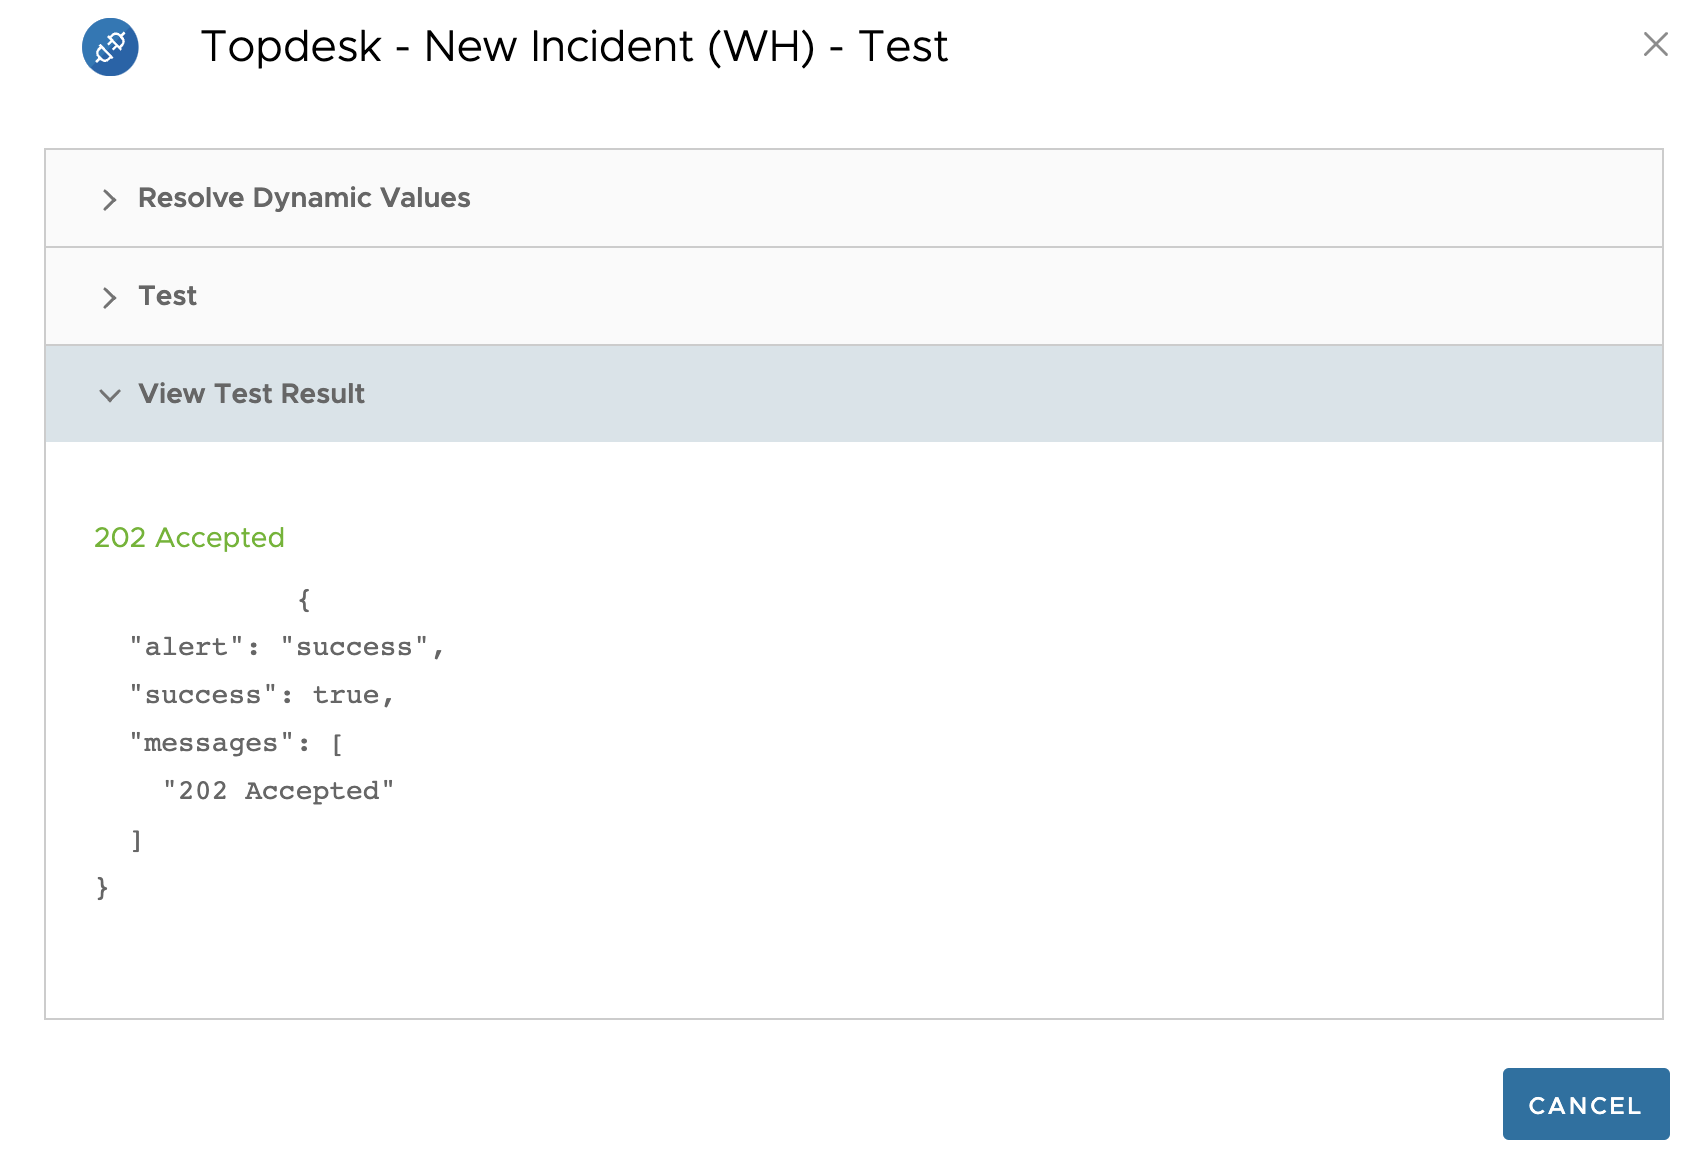Click the opening square bracket after "messages"
1704x1160 pixels.
pos(337,743)
